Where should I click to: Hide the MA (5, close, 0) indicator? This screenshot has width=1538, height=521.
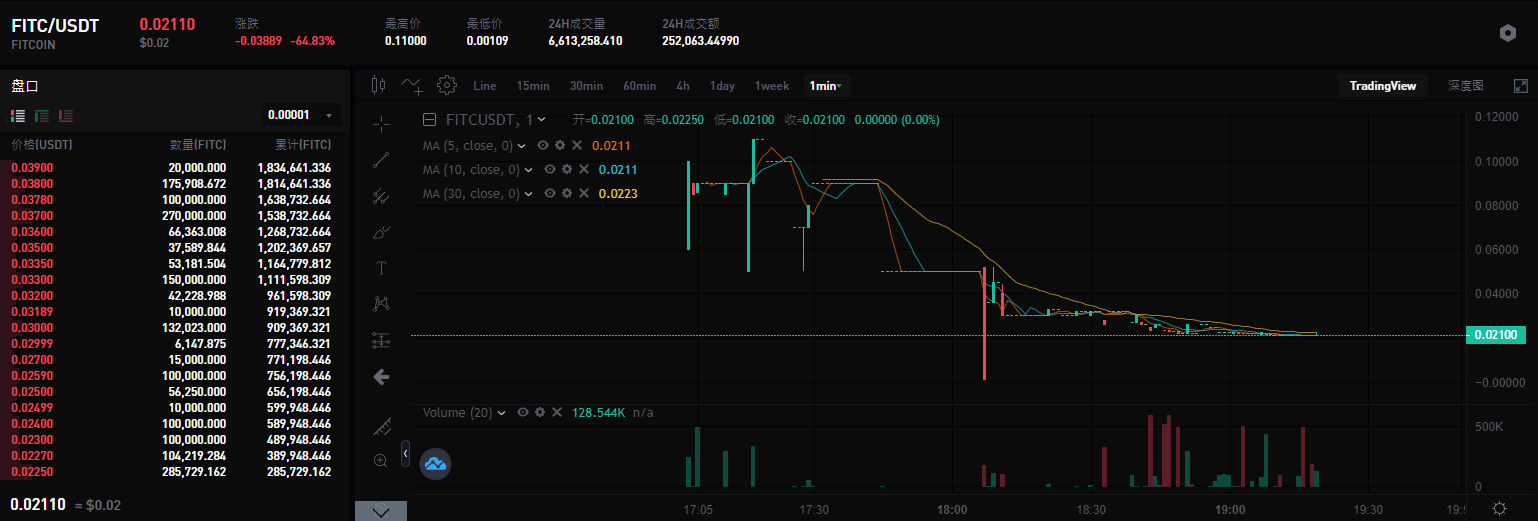point(543,146)
